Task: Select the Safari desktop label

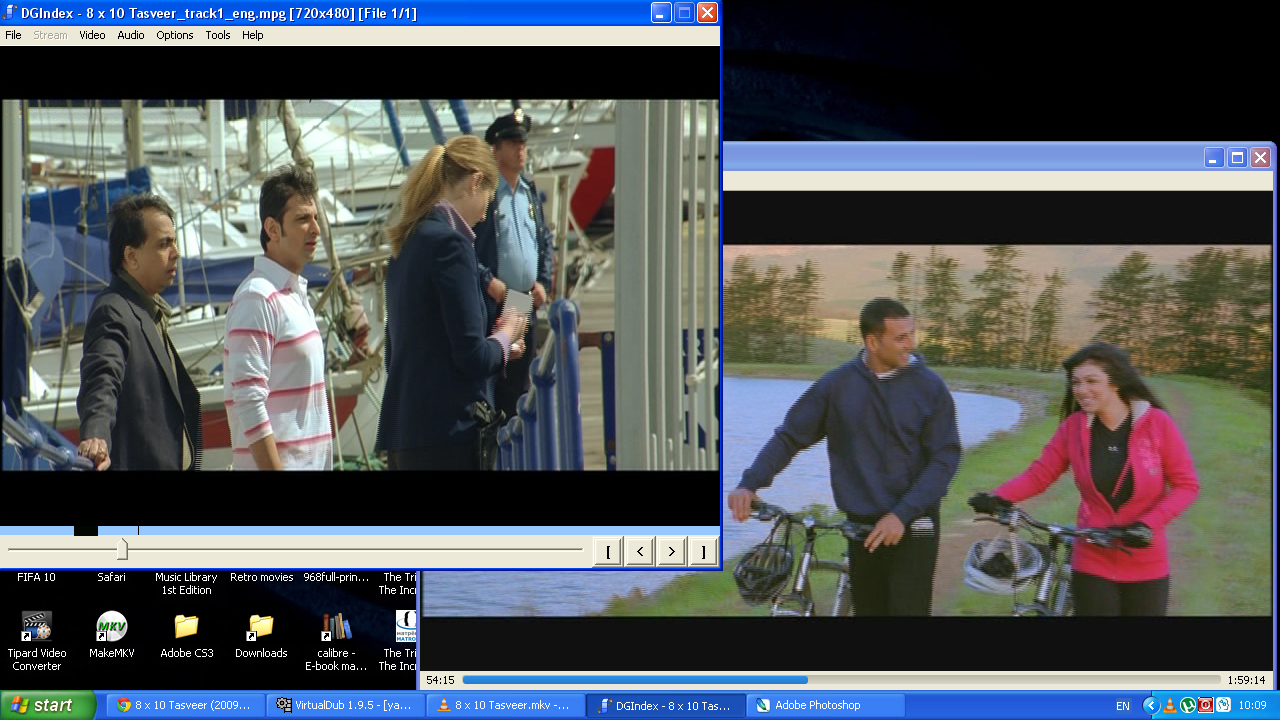Action: point(111,577)
